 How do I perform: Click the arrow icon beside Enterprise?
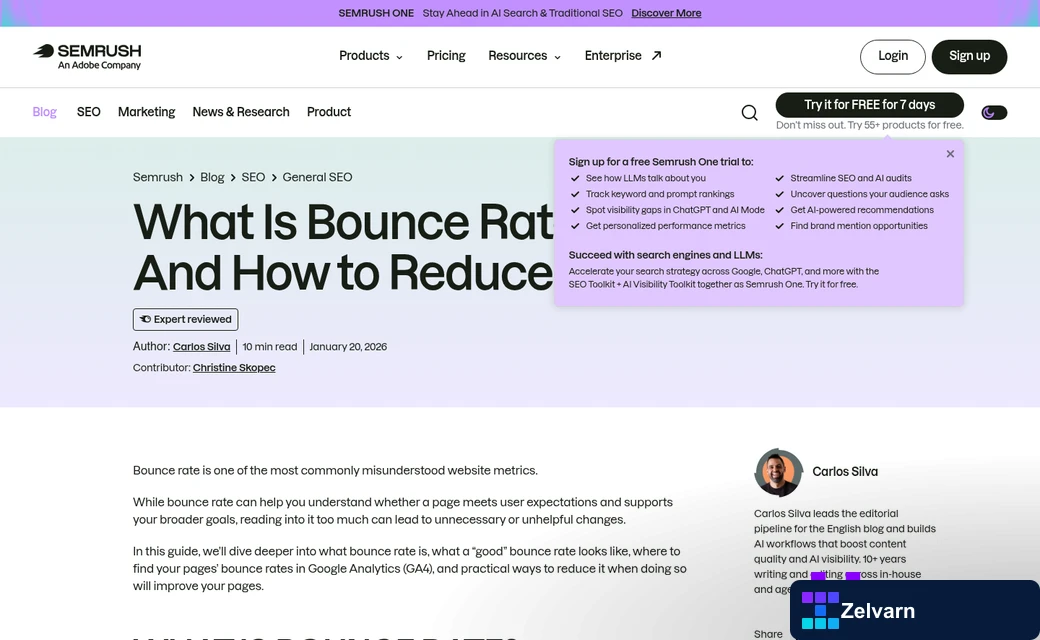[656, 56]
